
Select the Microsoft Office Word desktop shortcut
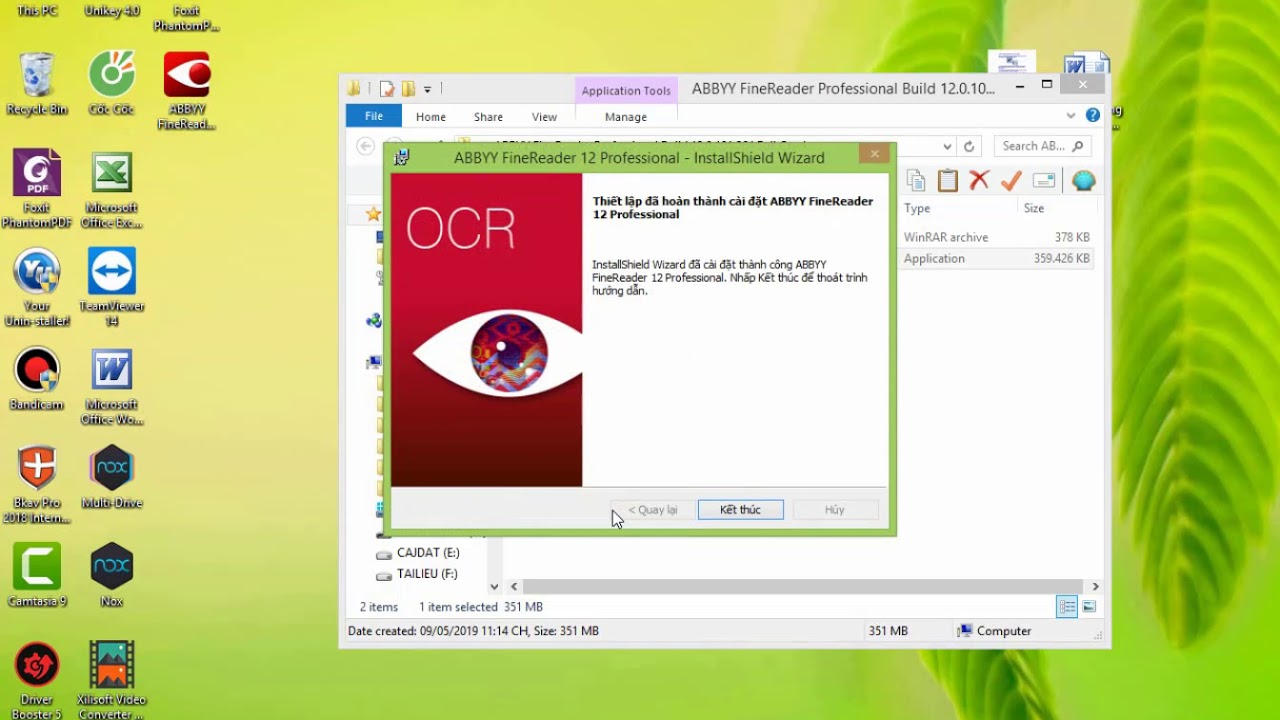point(112,386)
